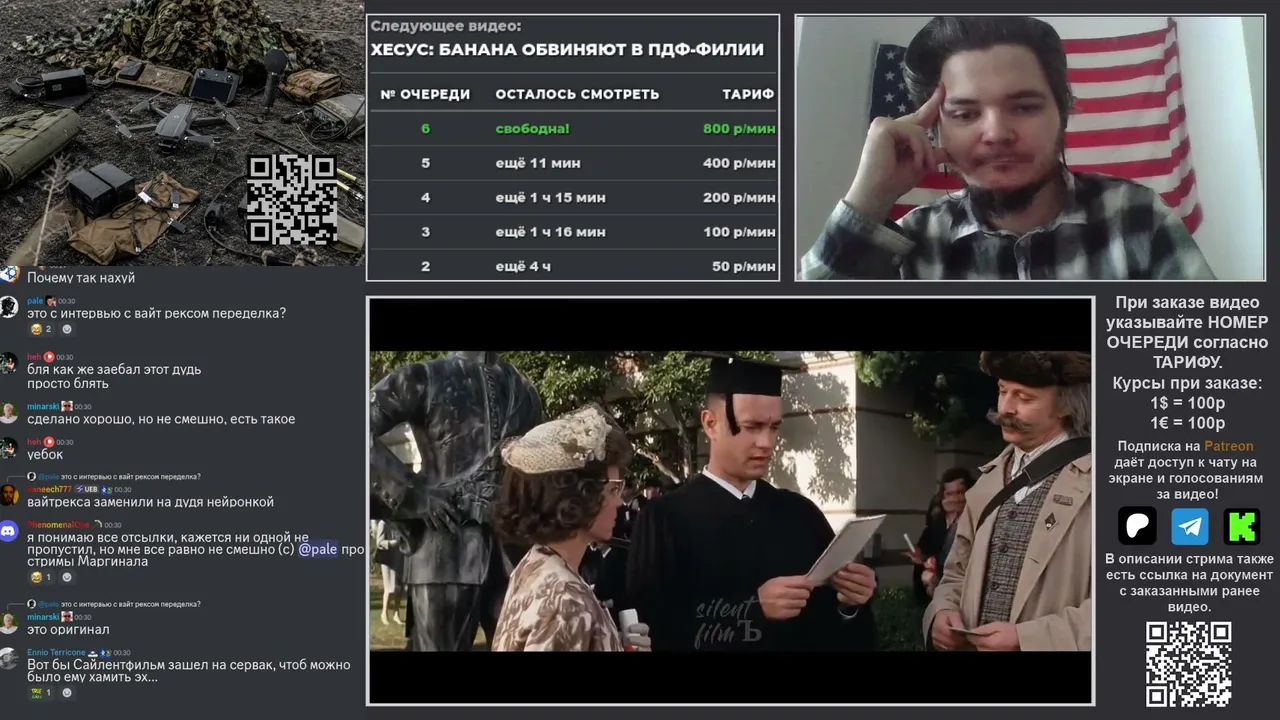
Task: Add a reaction to Ennio Terricone's message
Action: (67, 692)
